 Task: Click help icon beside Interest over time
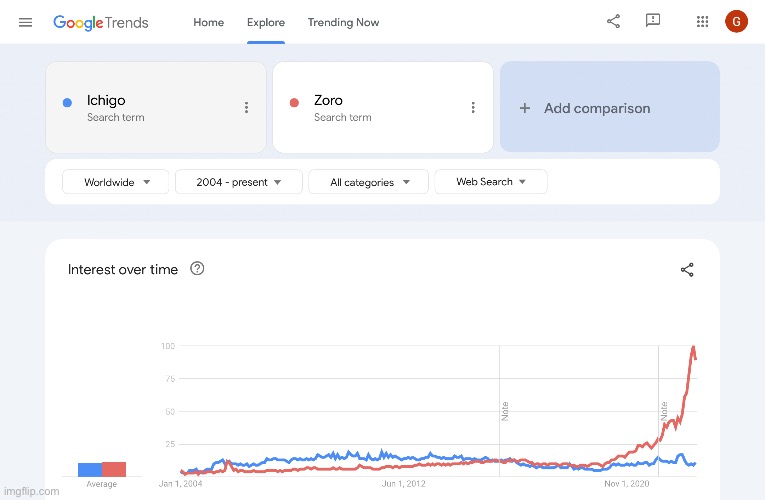[197, 268]
